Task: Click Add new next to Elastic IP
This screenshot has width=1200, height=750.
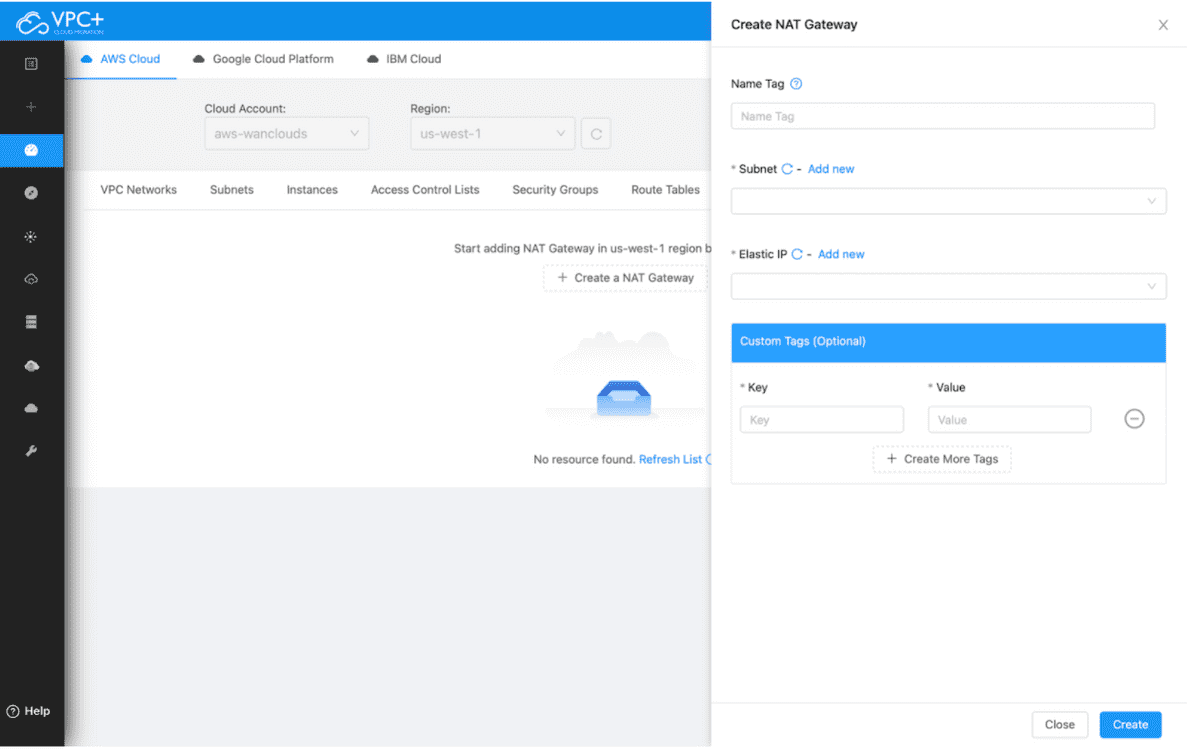Action: click(x=841, y=254)
